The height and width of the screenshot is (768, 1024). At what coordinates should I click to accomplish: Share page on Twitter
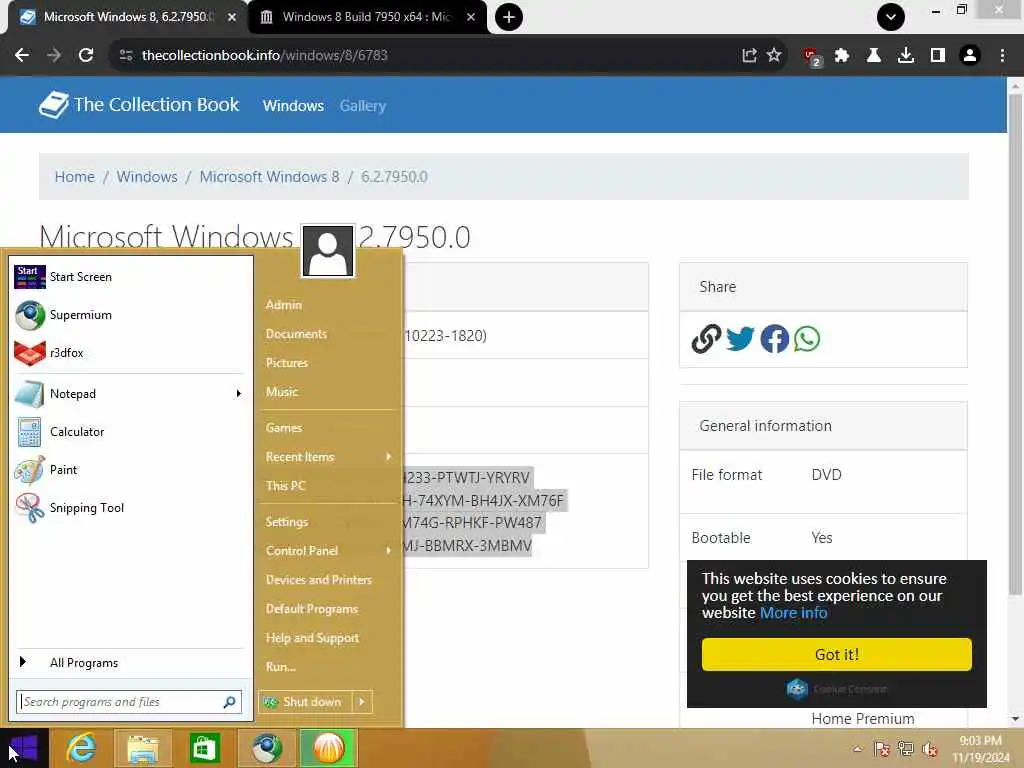point(740,339)
